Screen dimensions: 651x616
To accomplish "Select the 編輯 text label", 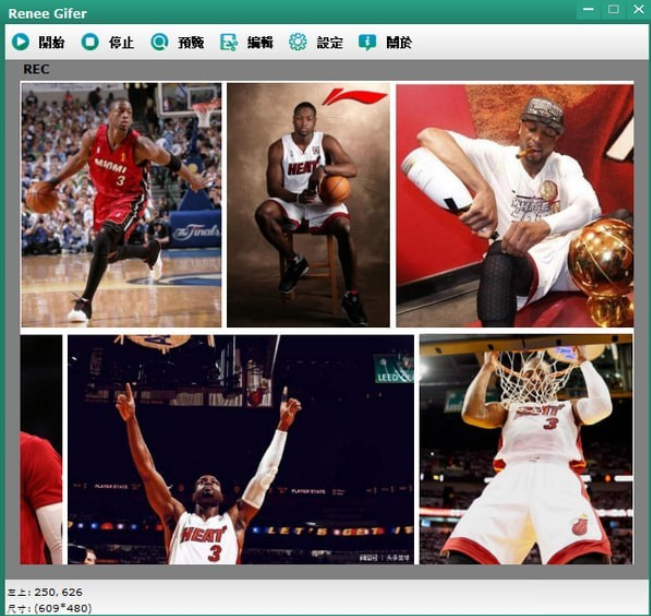I will click(x=260, y=43).
